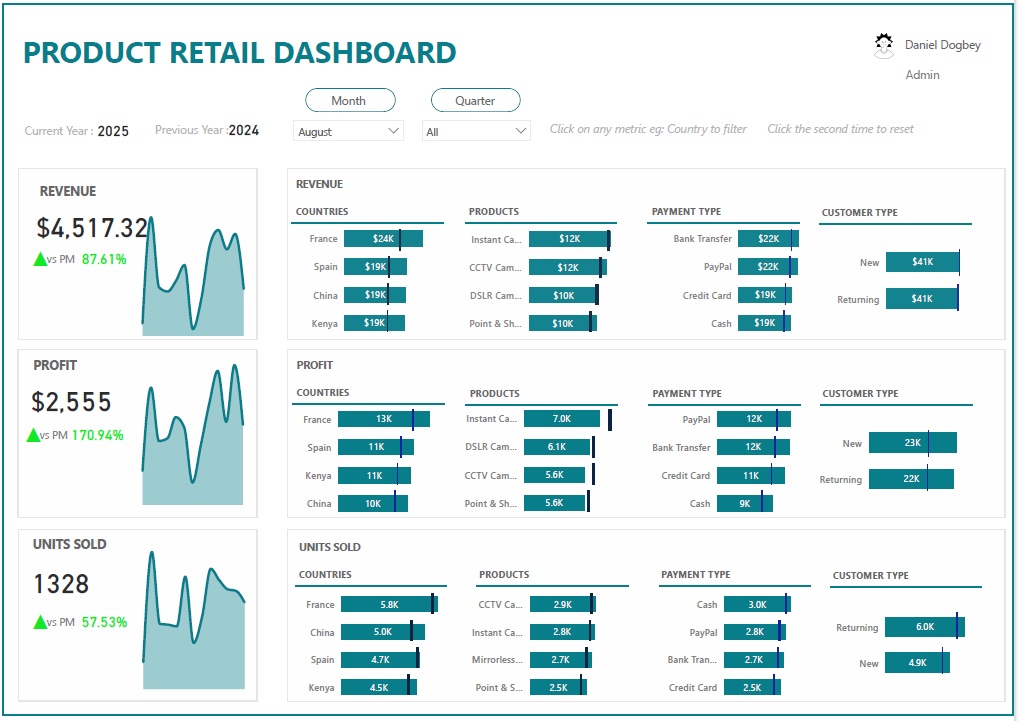
Task: Filter by New customer $41K revenue bar
Action: tap(923, 262)
